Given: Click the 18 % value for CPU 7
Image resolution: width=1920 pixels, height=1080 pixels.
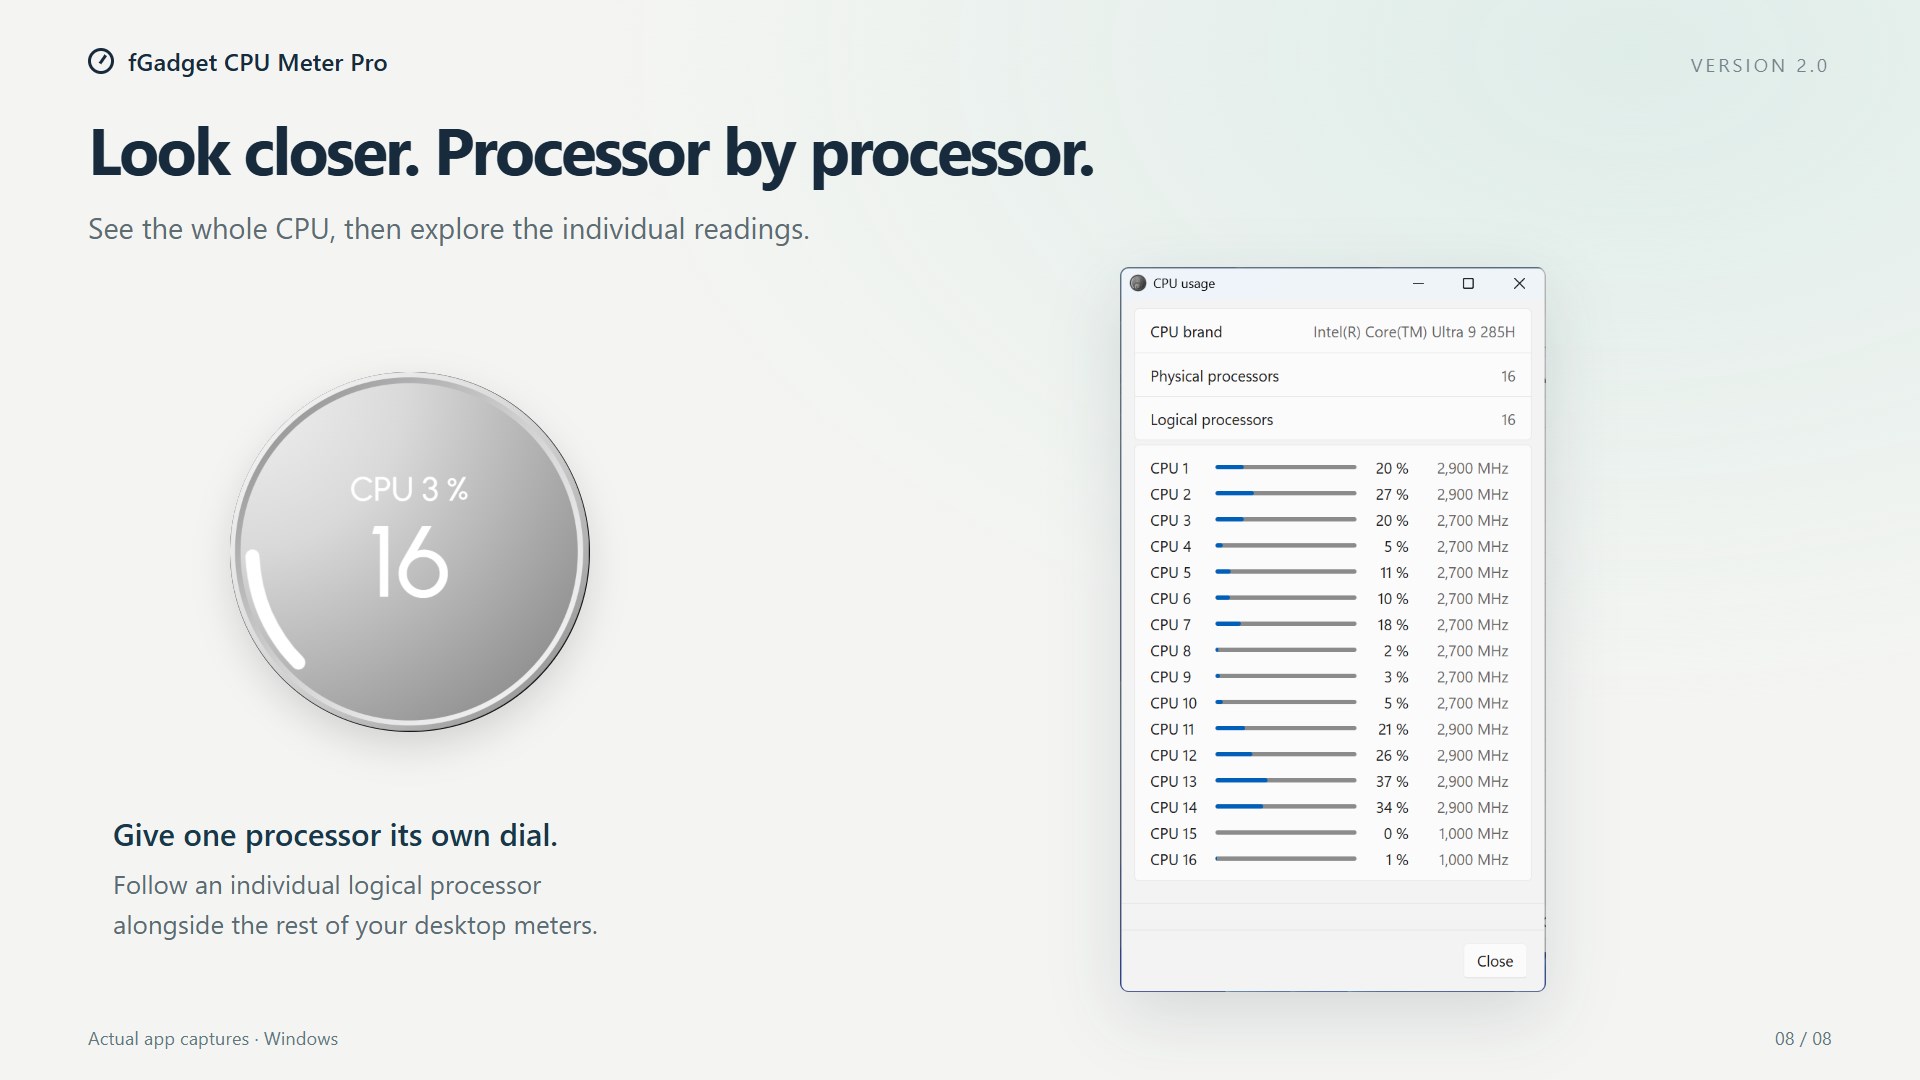Looking at the screenshot, I should 1392,625.
